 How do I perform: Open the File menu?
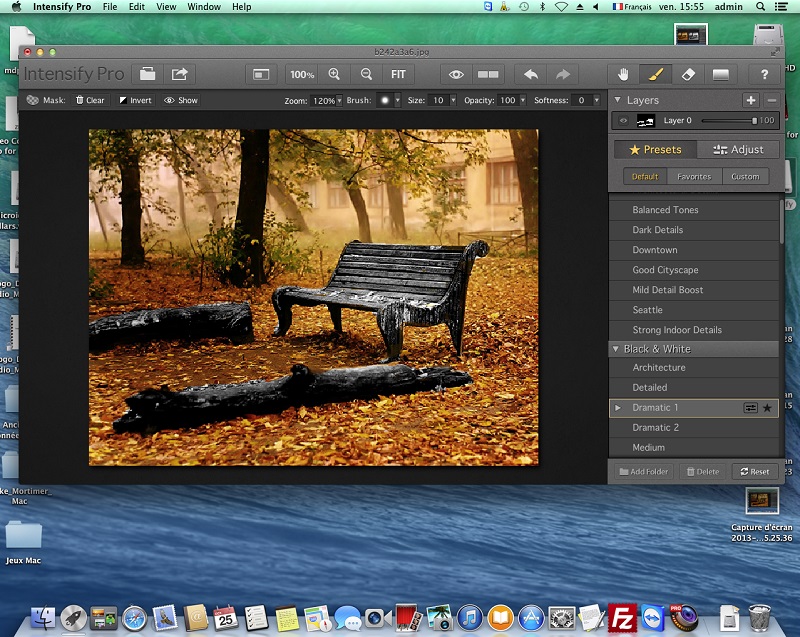coord(110,7)
